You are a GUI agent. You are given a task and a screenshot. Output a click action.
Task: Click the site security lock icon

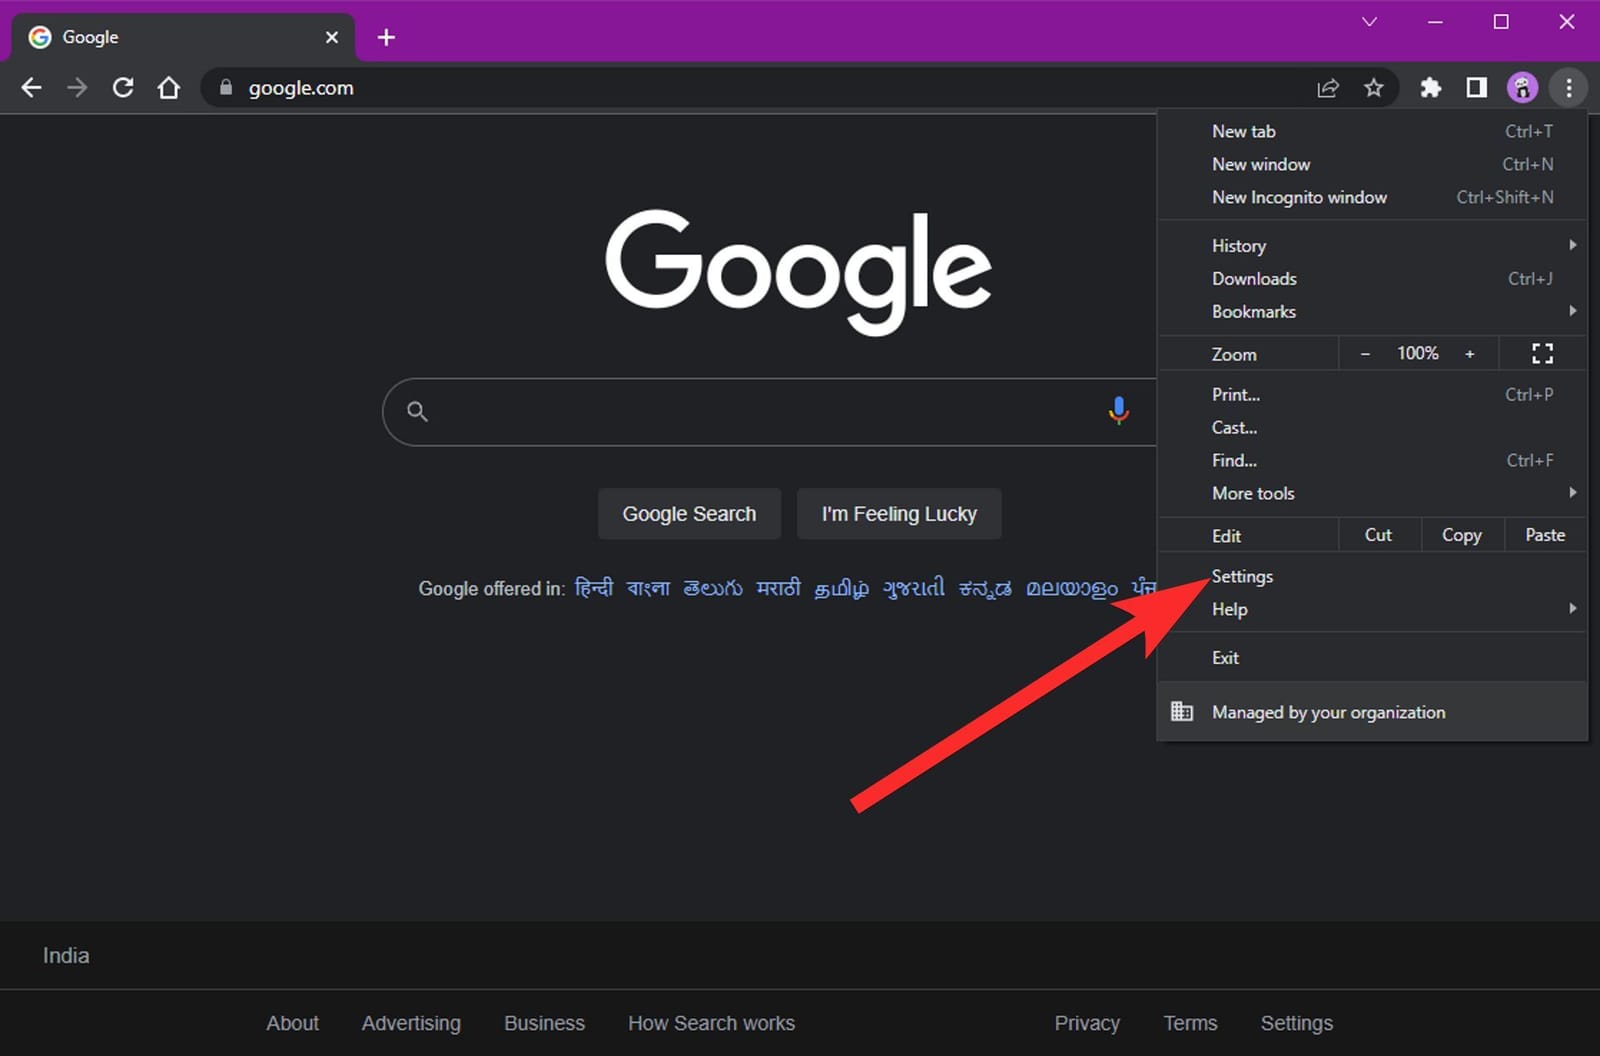click(x=225, y=88)
